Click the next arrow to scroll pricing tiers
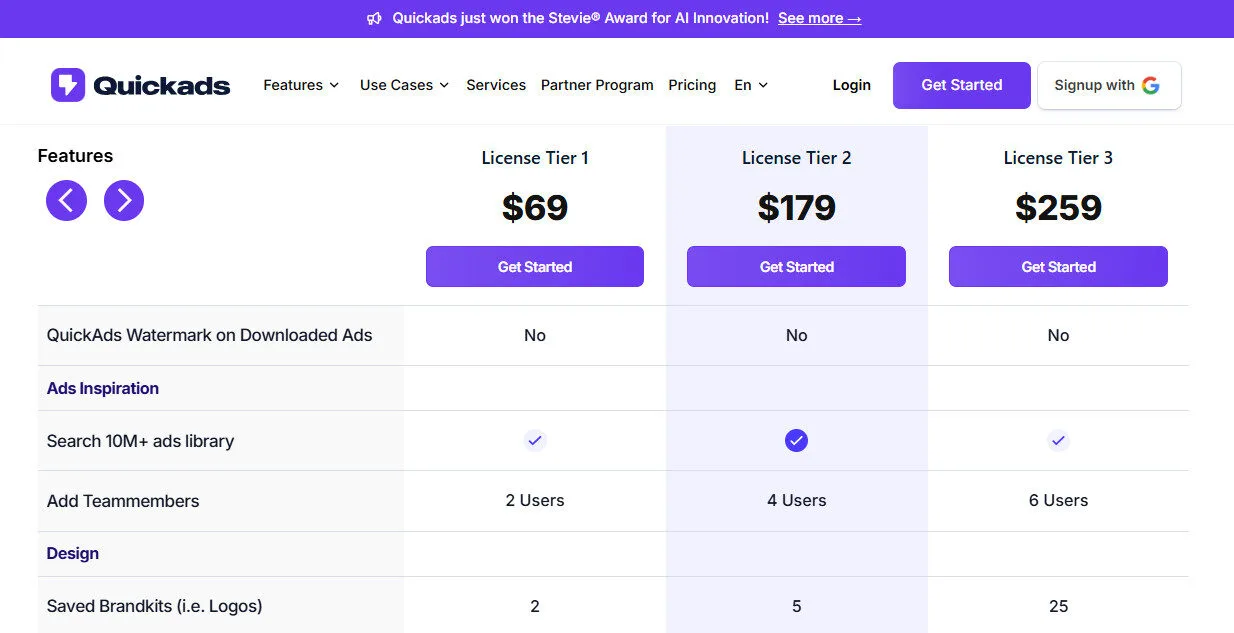 point(124,200)
